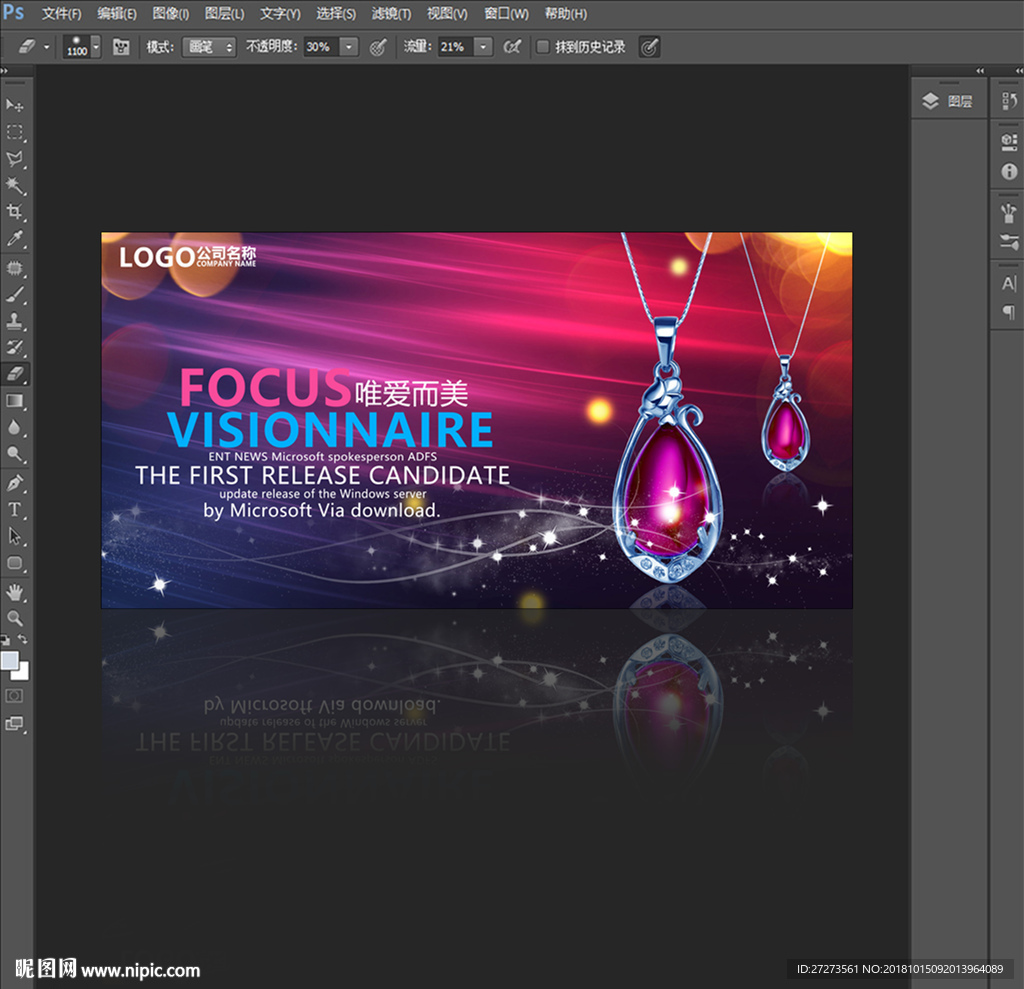The image size is (1024, 989).
Task: Select the Hand tool
Action: pyautogui.click(x=14, y=592)
